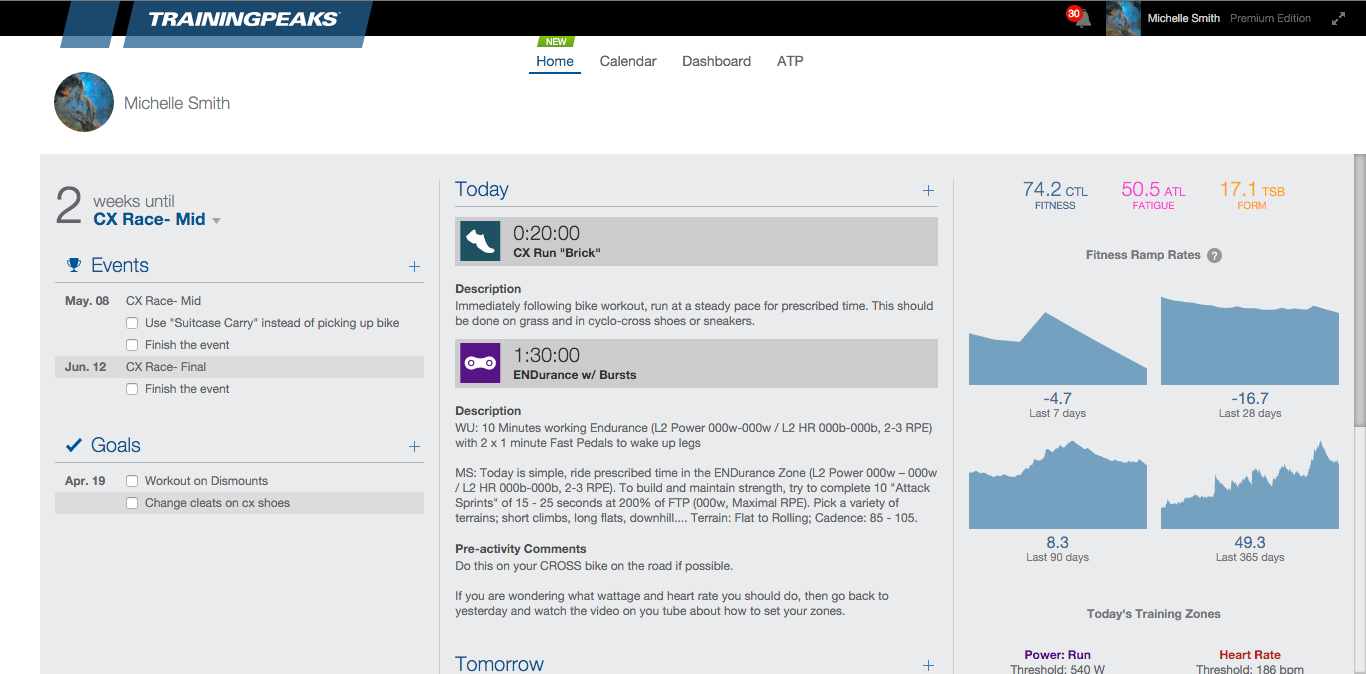Check 'Finish the event' under CX Race- Final

[x=132, y=389]
